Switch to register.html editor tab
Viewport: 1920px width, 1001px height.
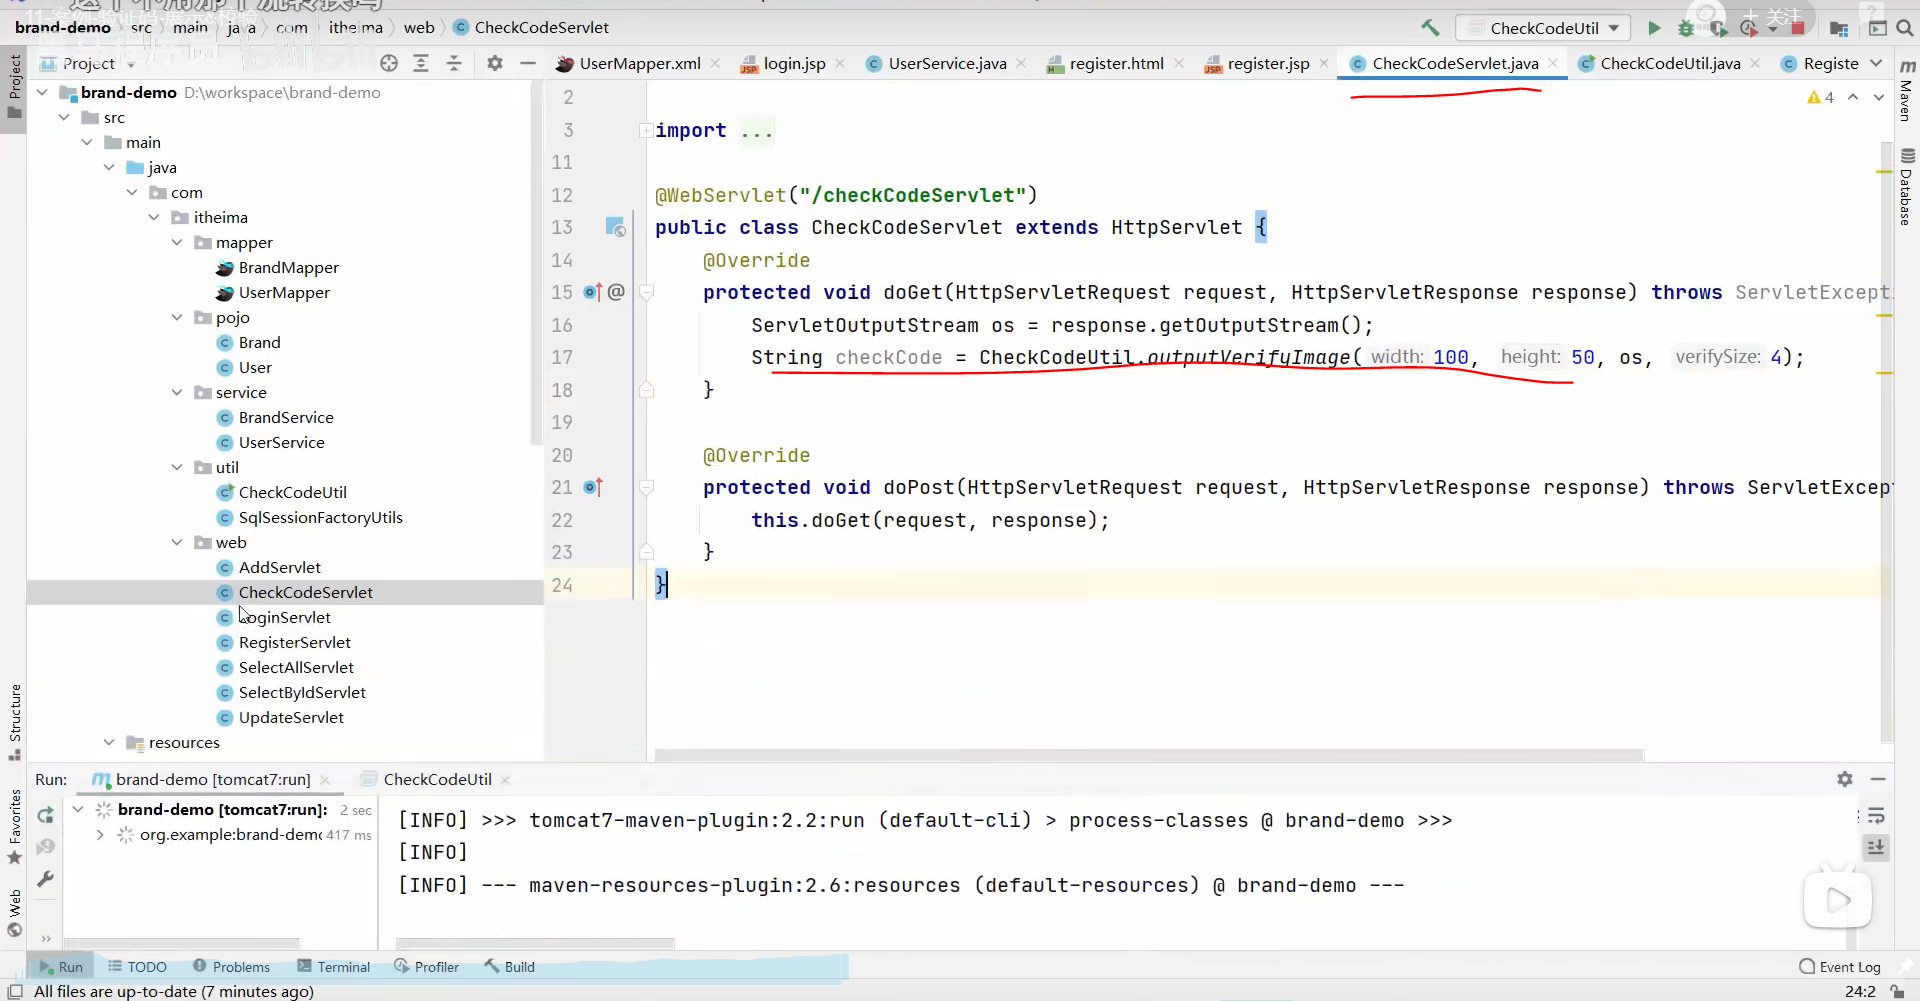[x=1116, y=63]
